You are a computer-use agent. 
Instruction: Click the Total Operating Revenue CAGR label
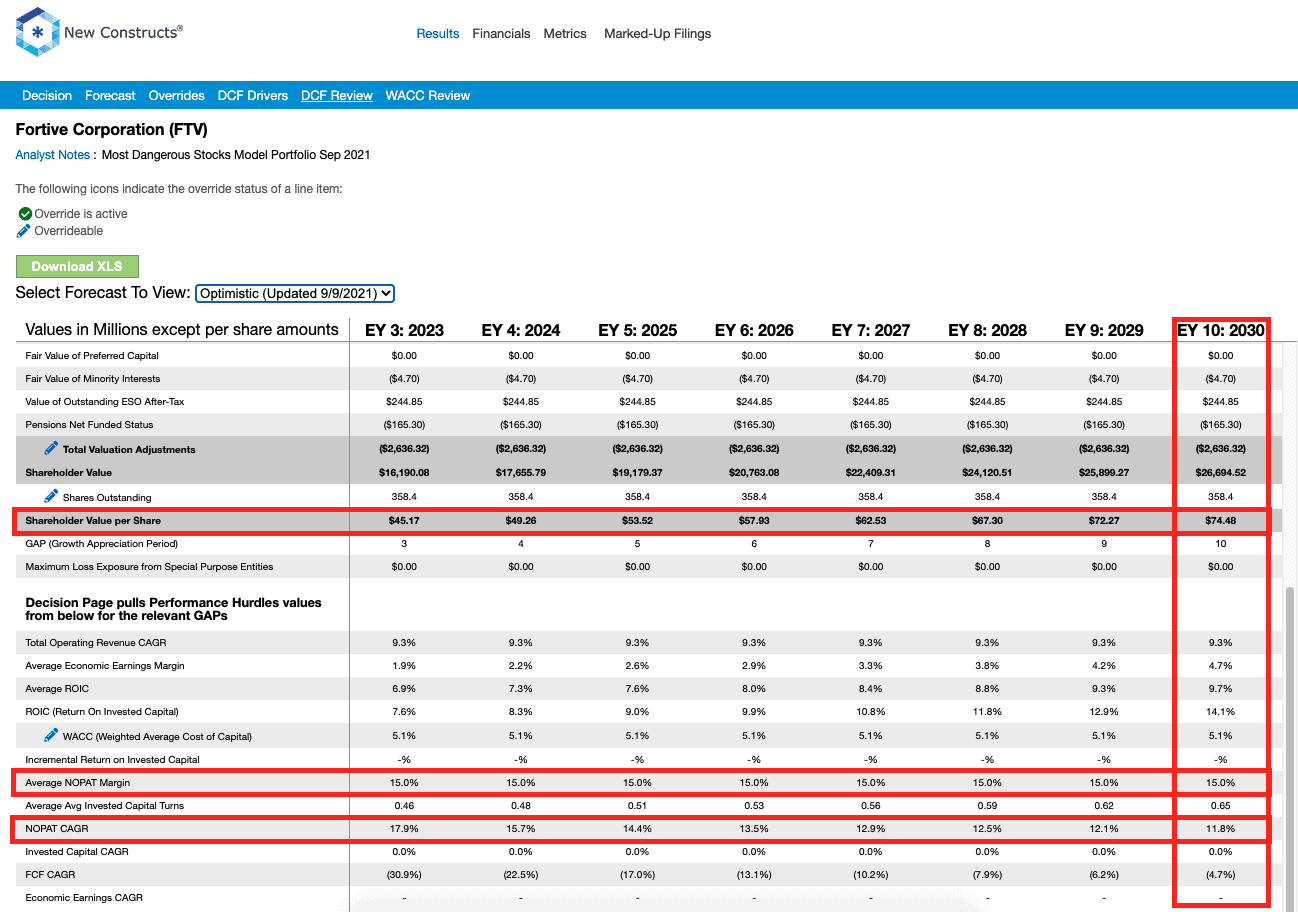(x=96, y=643)
